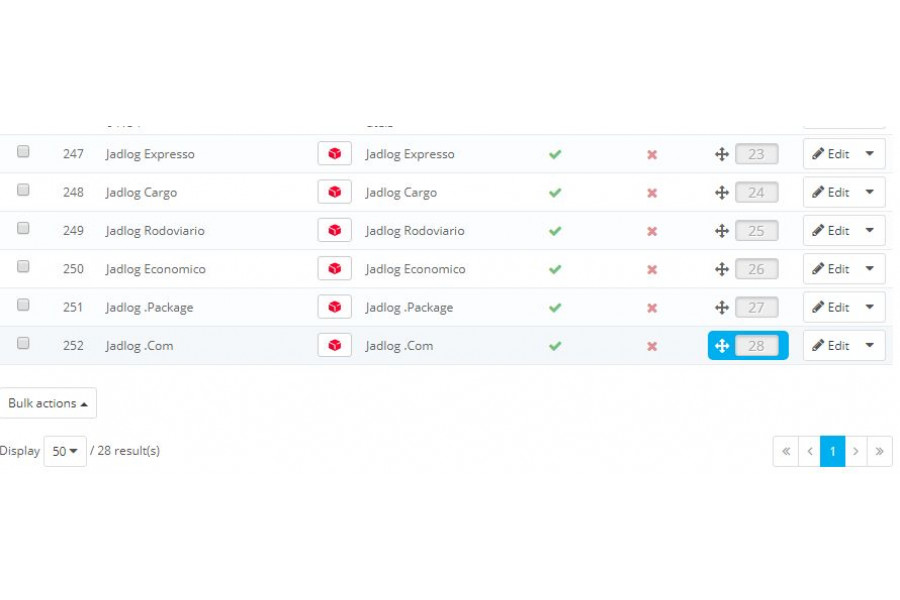Check the box for carrier 247
The height and width of the screenshot is (600, 900).
tap(23, 152)
